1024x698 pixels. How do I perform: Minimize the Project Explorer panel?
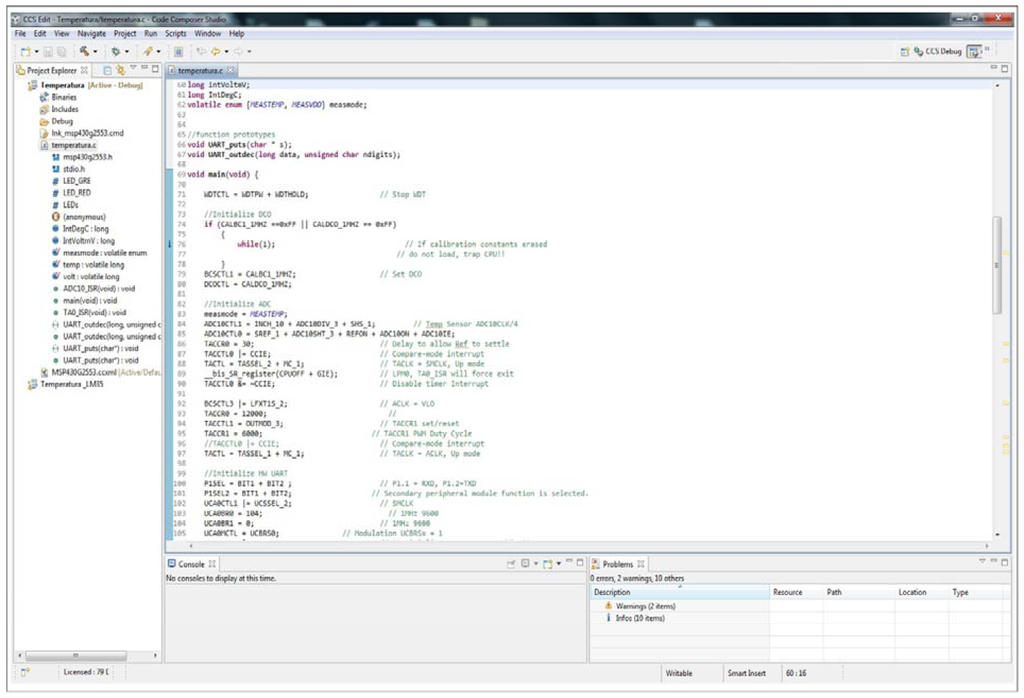144,69
